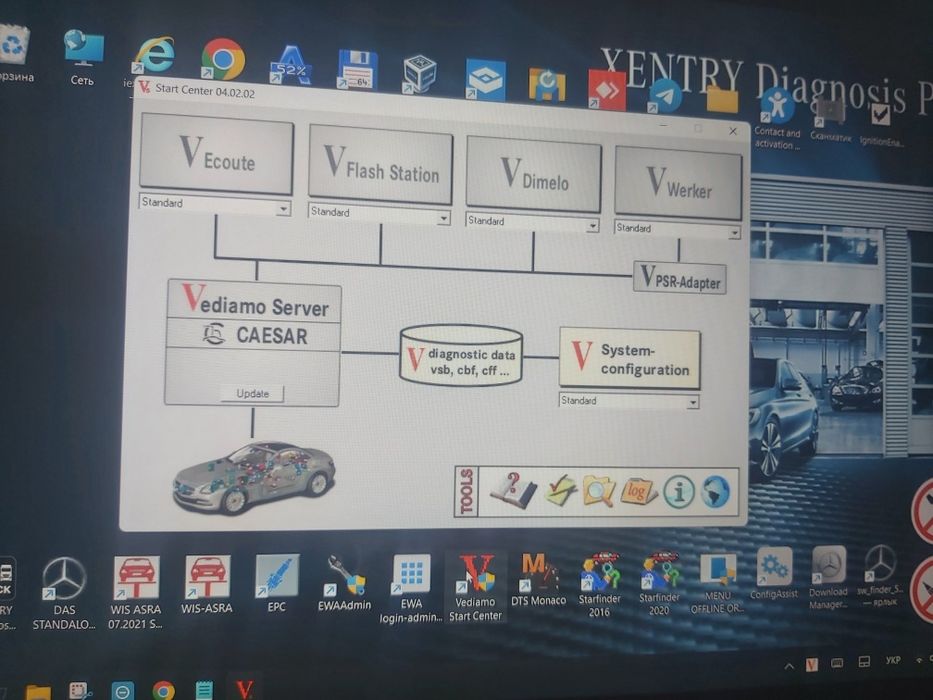Switch to Vediamo in the taskbar
The image size is (933, 700).
click(x=245, y=690)
